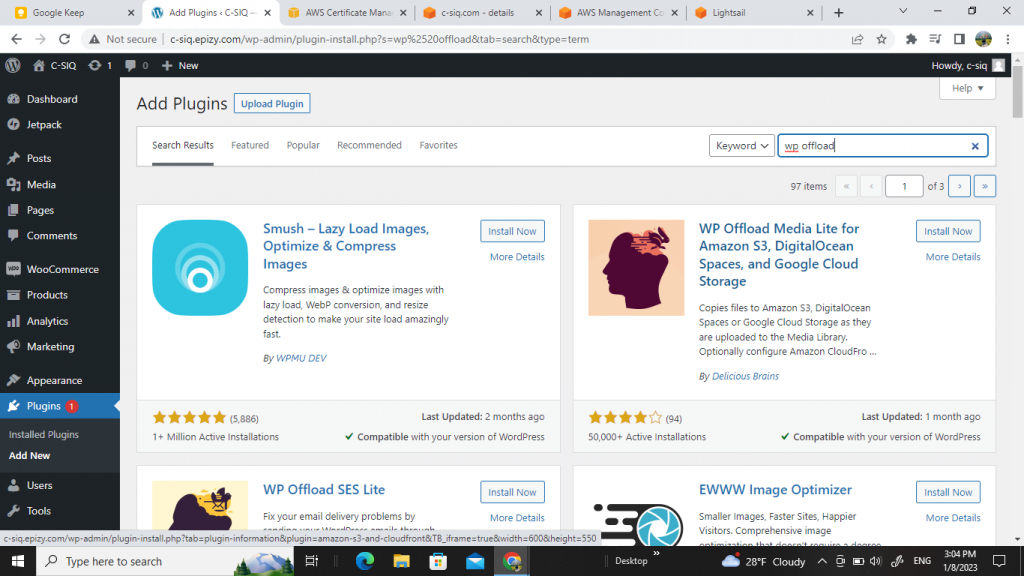The image size is (1024, 576).
Task: View More Details for WP Offload Media
Action: (x=953, y=257)
